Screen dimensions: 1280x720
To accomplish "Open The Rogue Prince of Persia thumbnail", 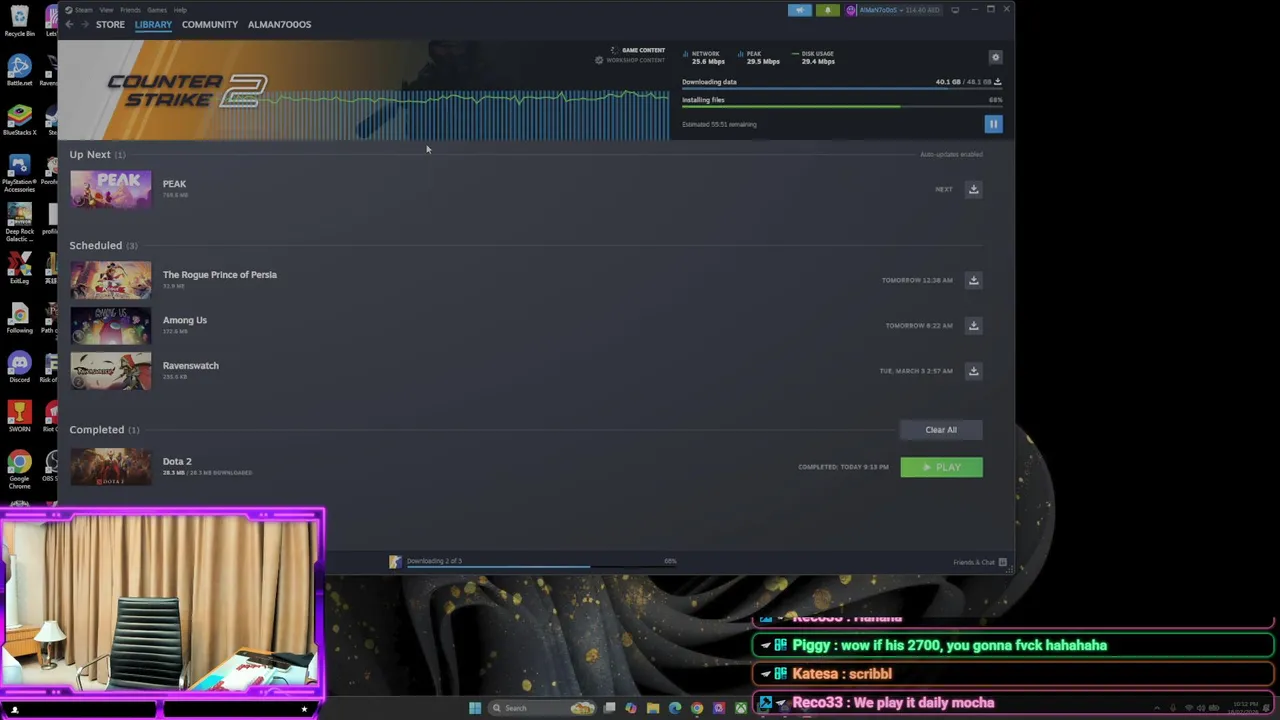I will click(x=111, y=281).
